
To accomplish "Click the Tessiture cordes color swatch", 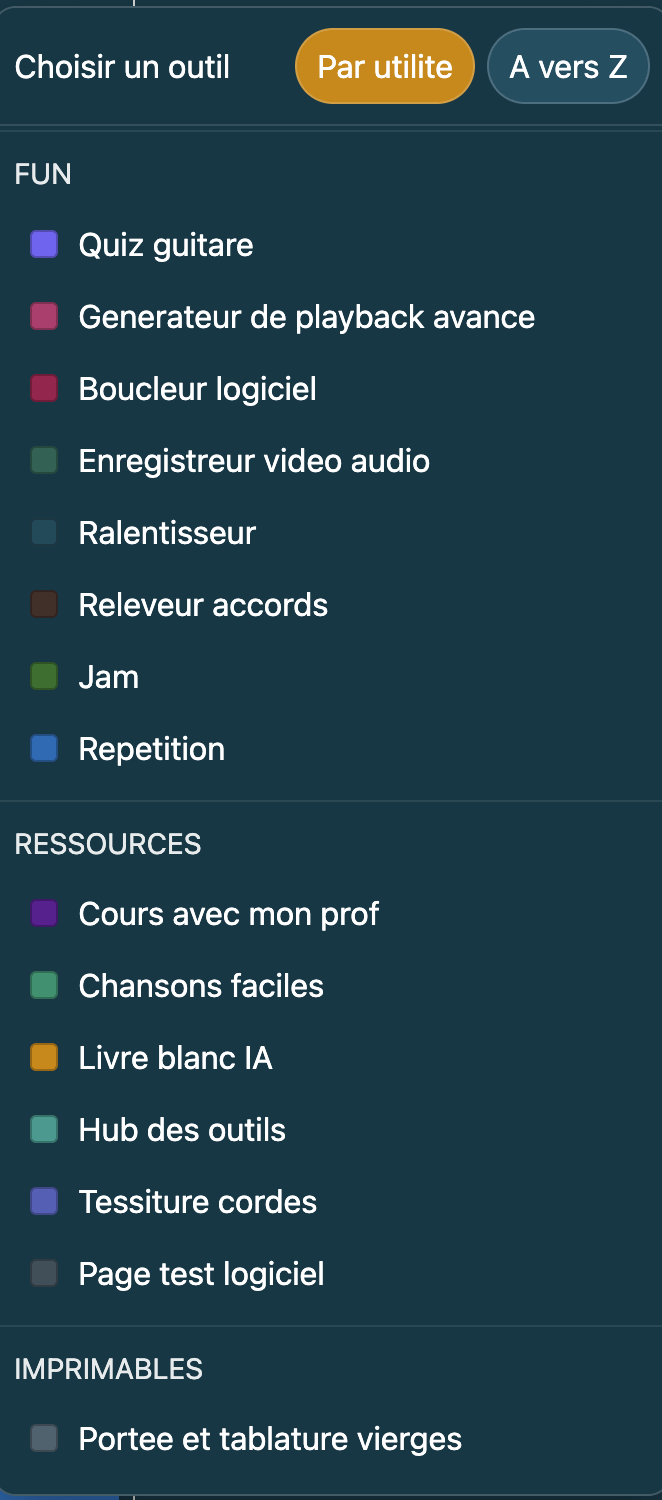I will point(44,1201).
